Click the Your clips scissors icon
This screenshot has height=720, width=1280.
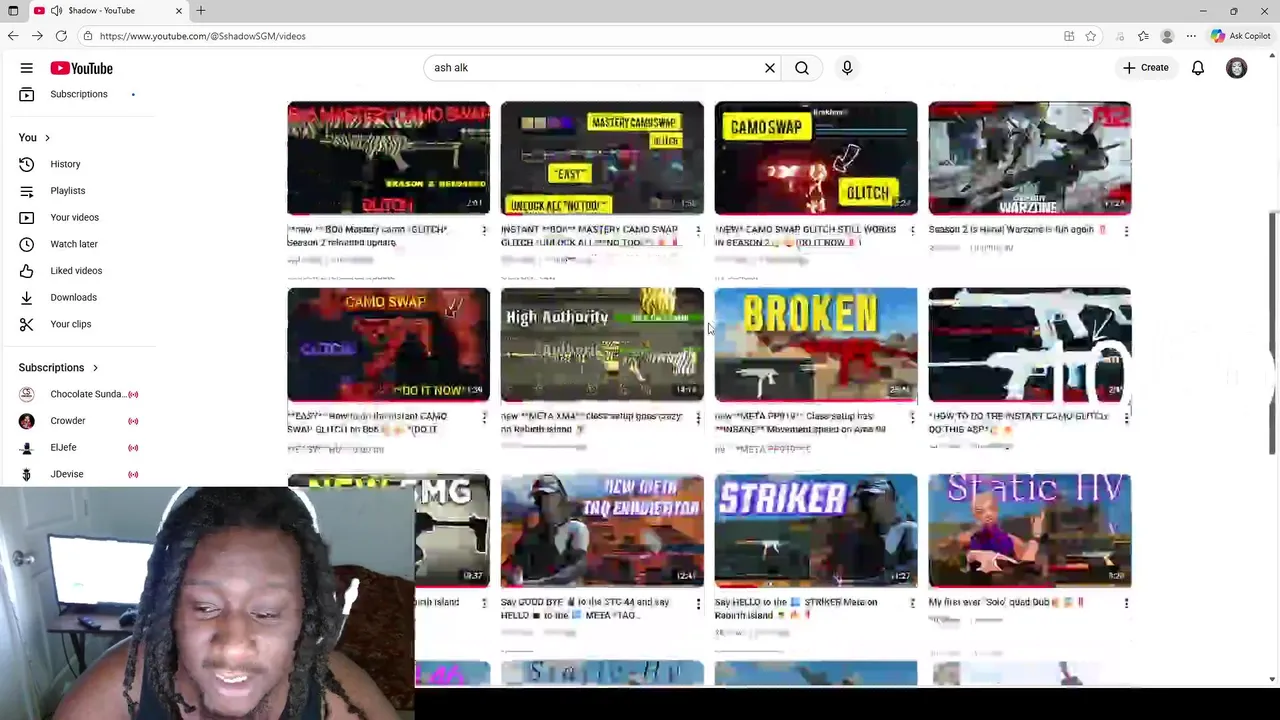27,324
